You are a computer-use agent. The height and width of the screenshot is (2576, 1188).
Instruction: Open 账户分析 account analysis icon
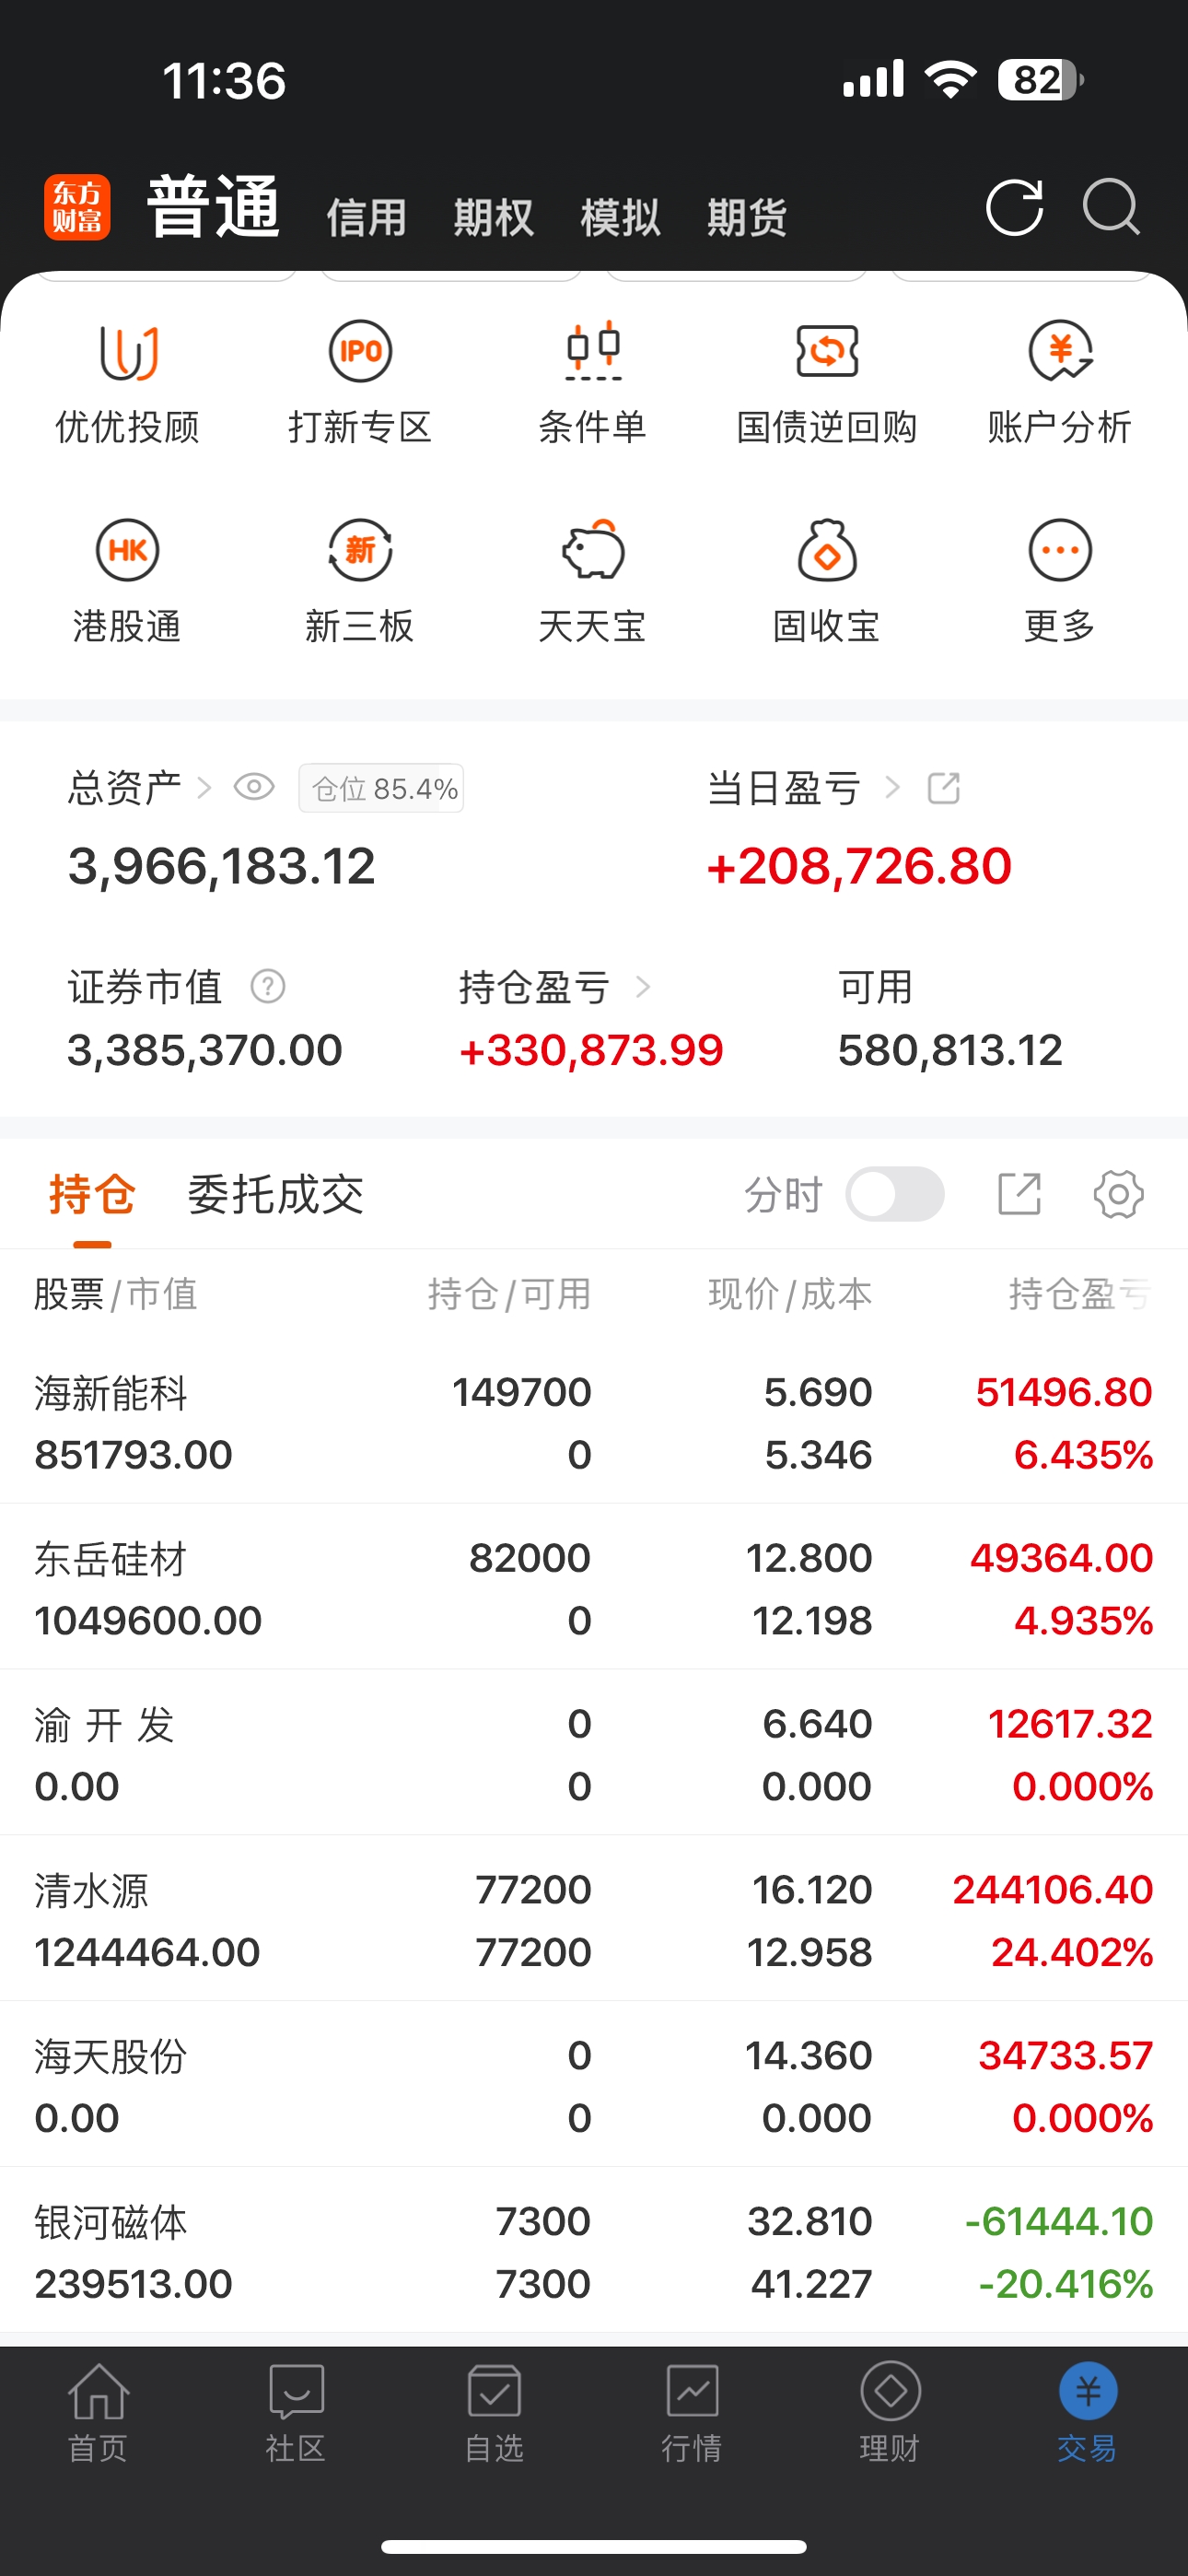(1060, 352)
